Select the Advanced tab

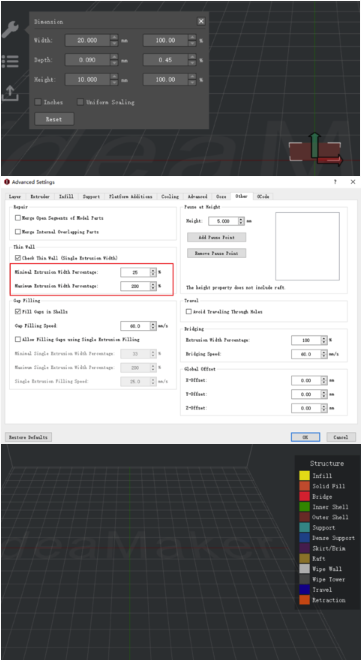pos(197,197)
